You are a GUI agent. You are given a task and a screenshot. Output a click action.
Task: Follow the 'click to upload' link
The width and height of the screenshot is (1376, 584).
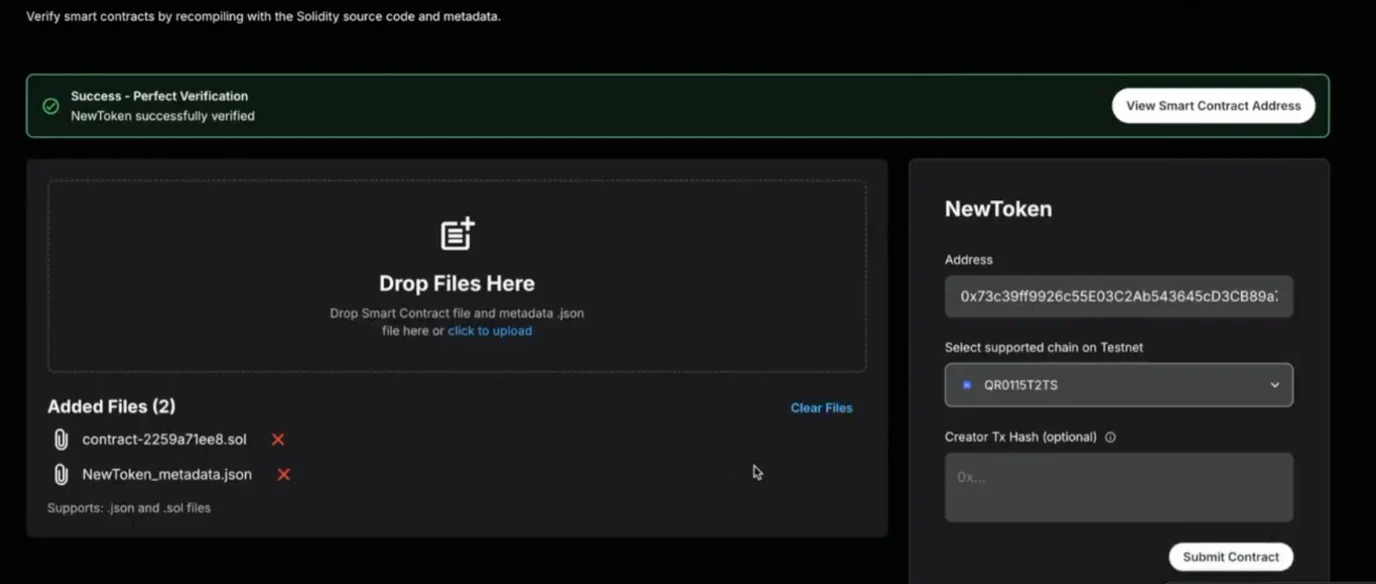click(490, 331)
